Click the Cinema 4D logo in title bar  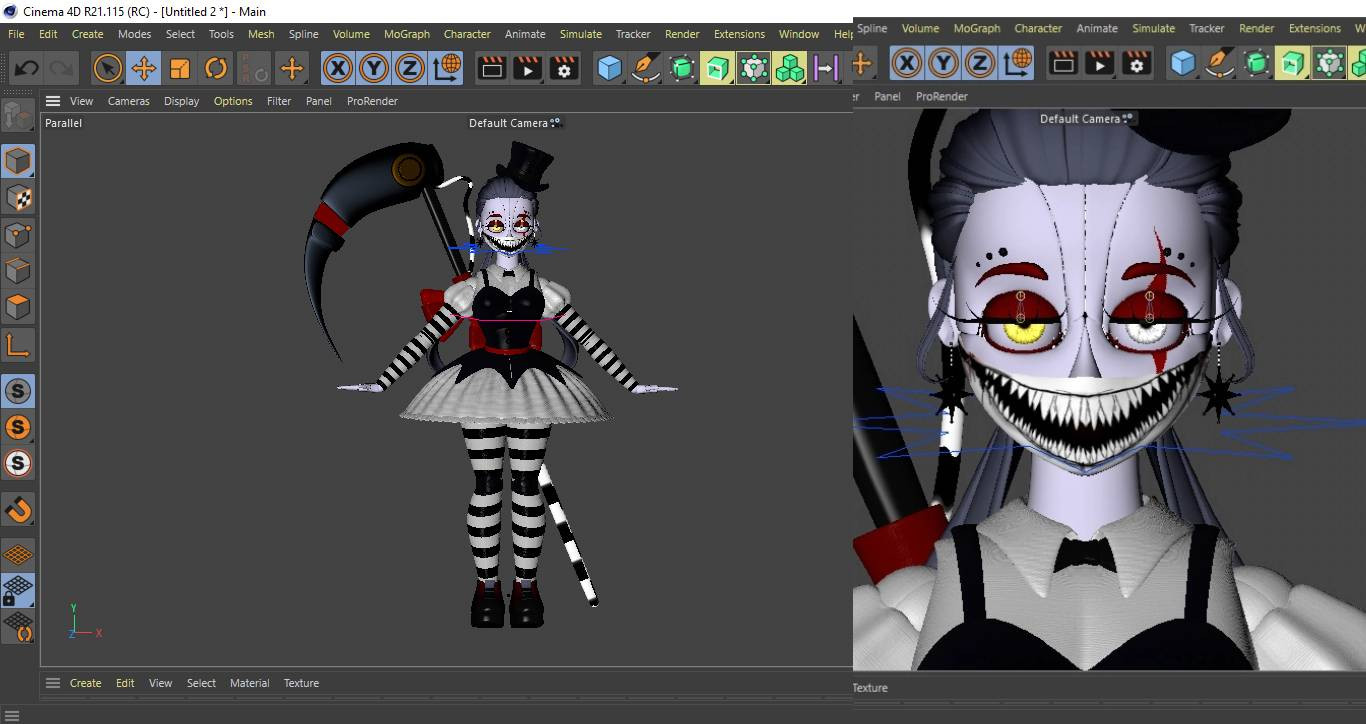pos(11,11)
